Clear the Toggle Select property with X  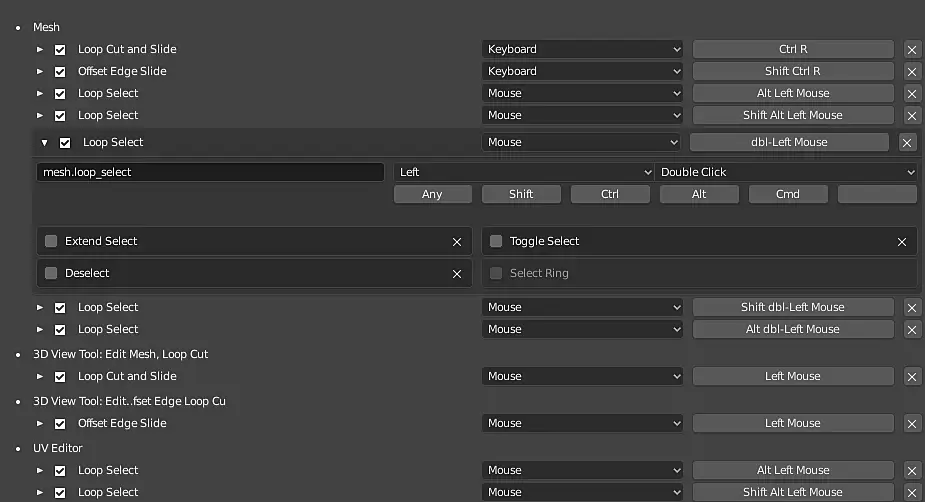point(902,241)
